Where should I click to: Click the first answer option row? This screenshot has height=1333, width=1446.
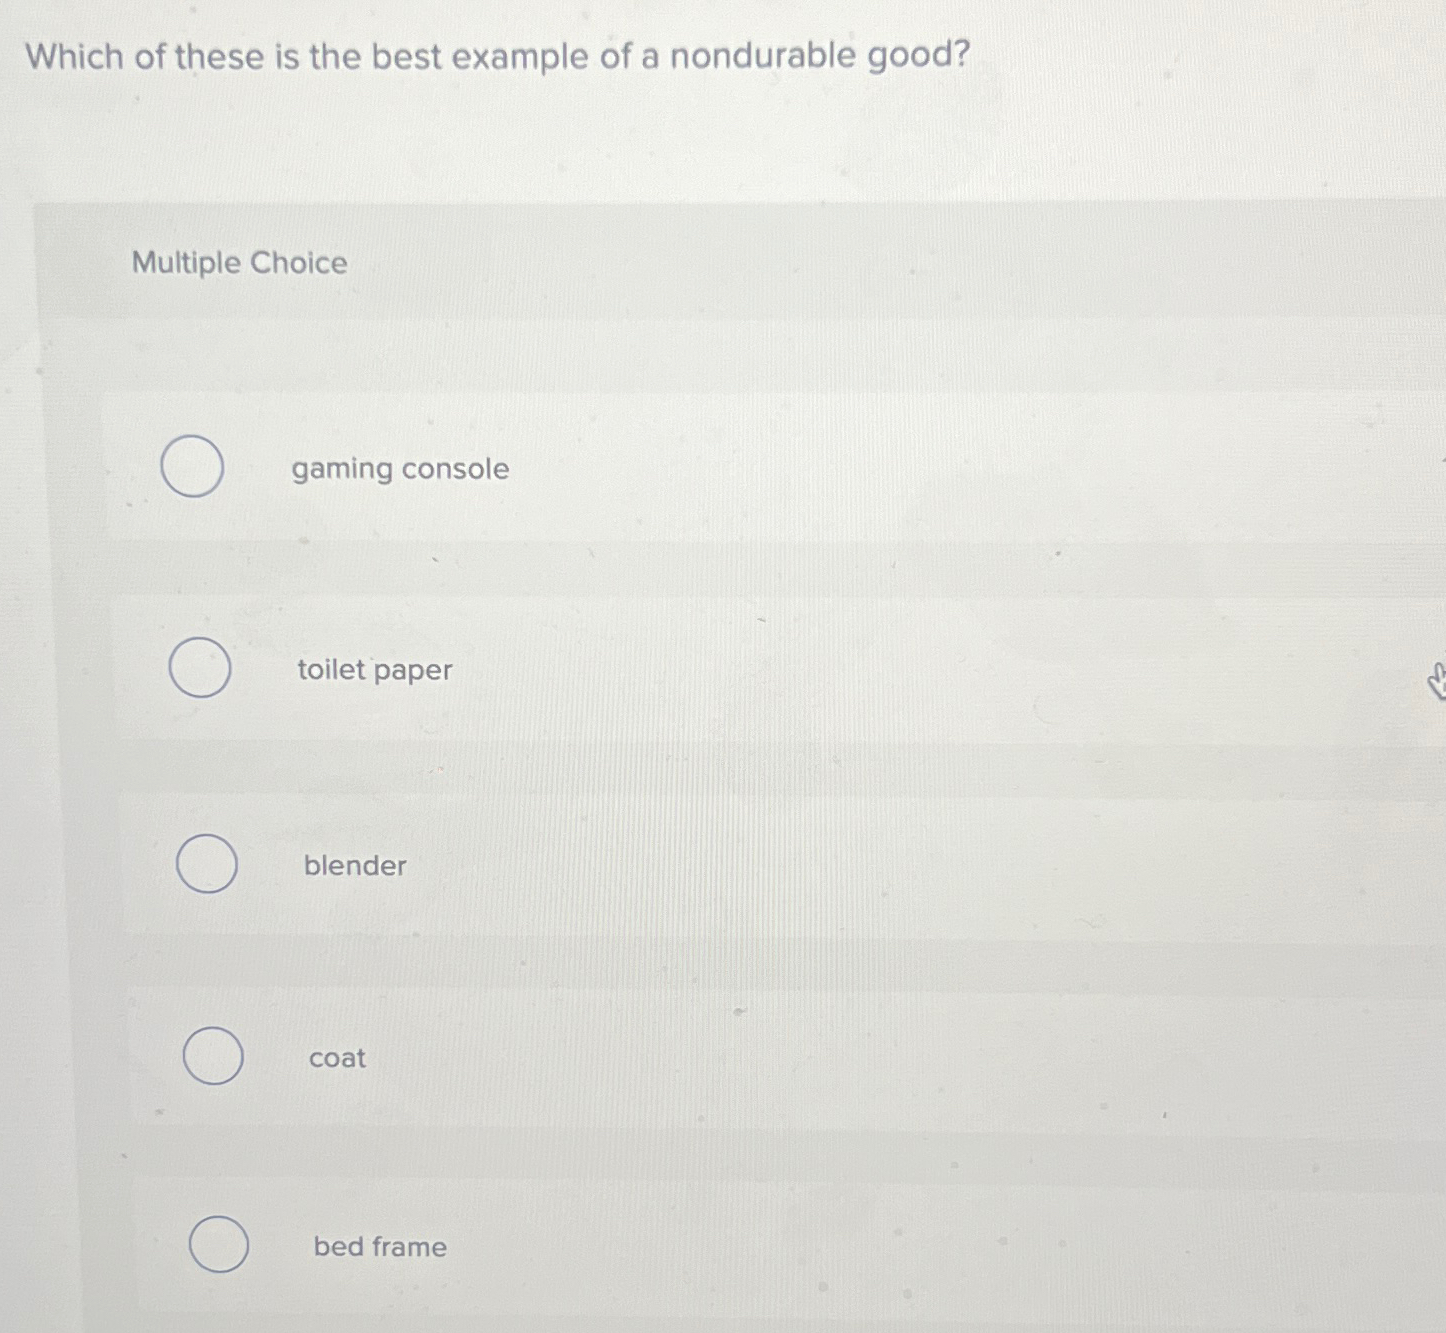click(x=700, y=468)
